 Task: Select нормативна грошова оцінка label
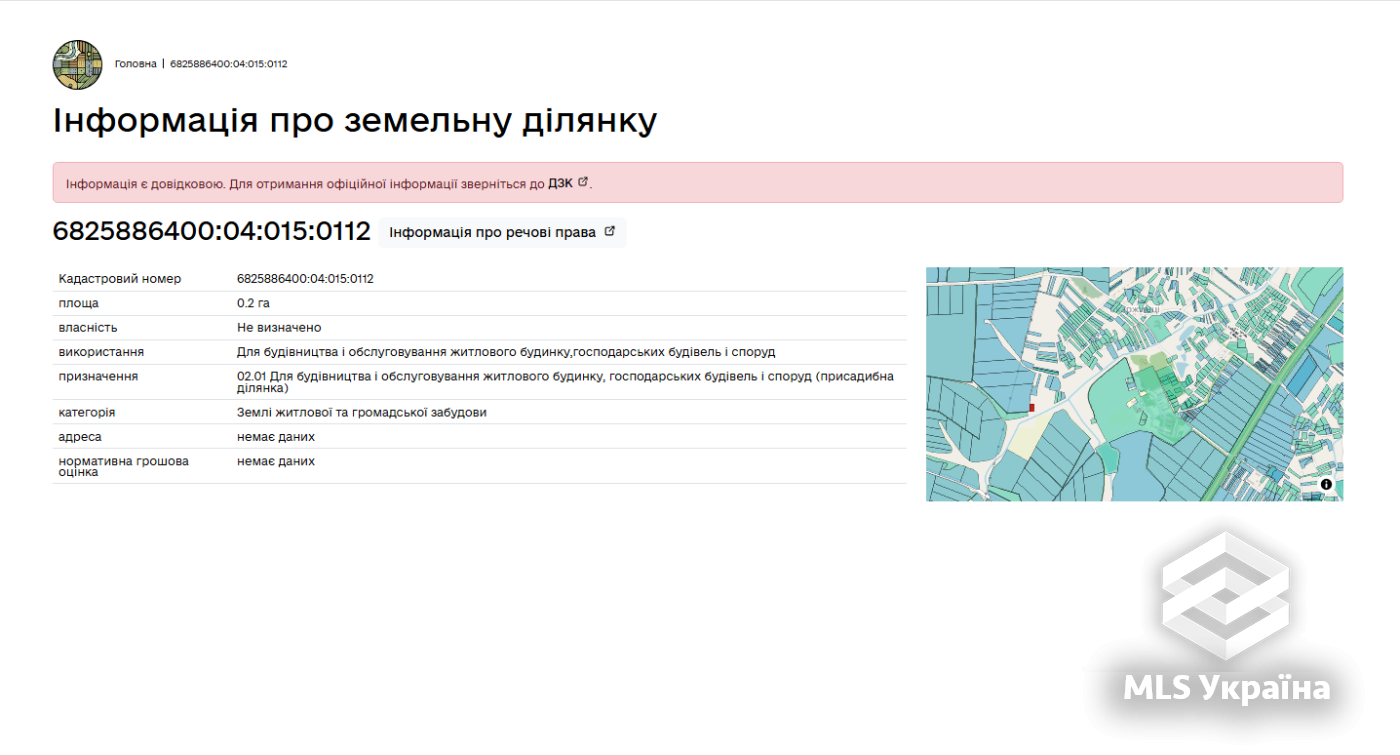(x=124, y=466)
